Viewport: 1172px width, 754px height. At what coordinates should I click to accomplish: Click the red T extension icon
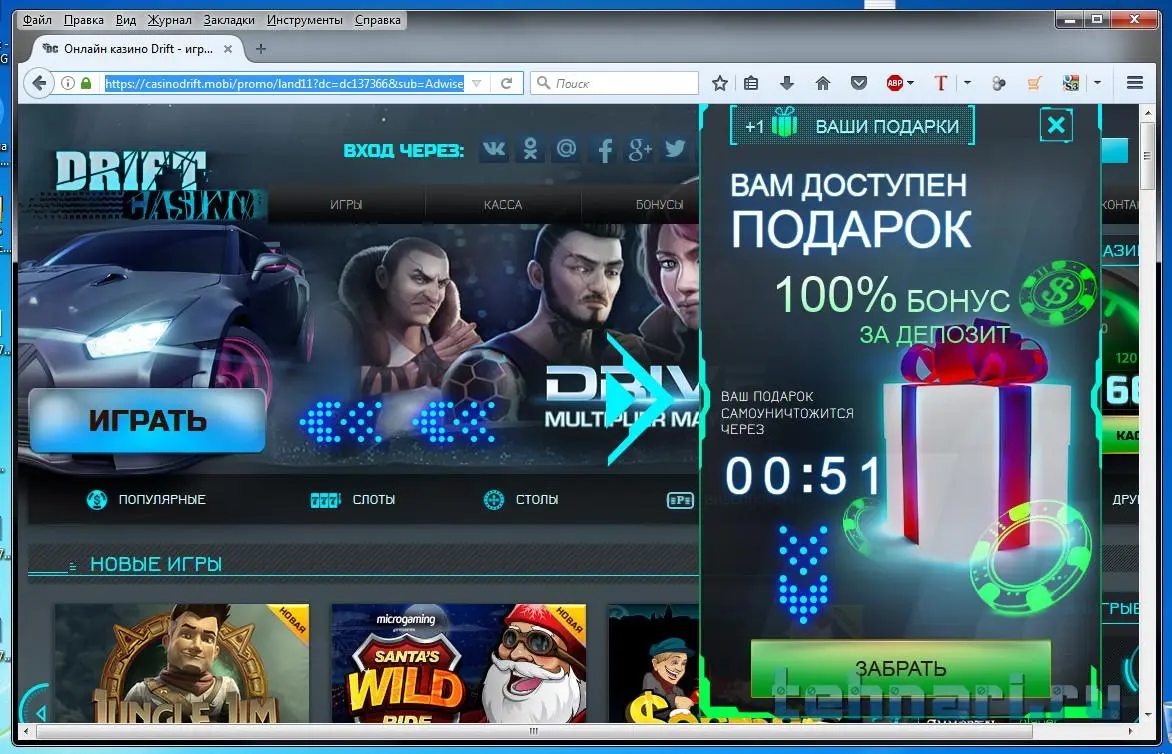click(941, 83)
